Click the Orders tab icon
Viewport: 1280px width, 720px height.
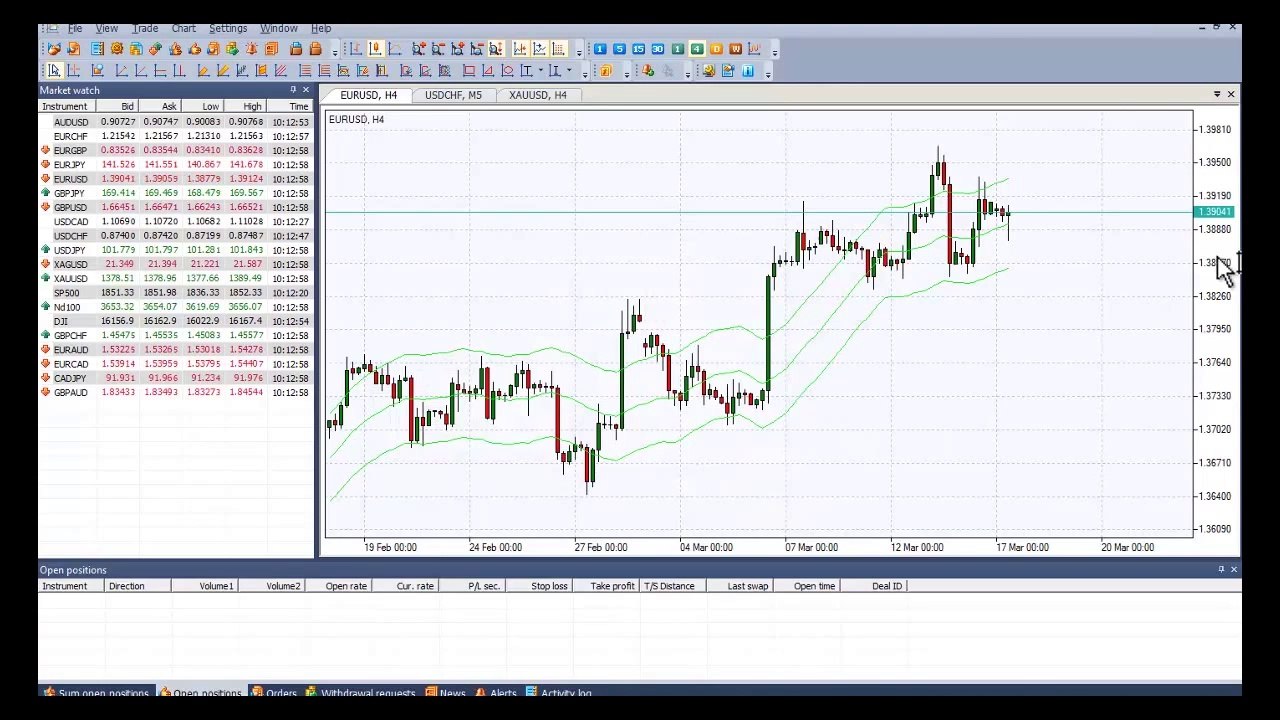pos(257,692)
